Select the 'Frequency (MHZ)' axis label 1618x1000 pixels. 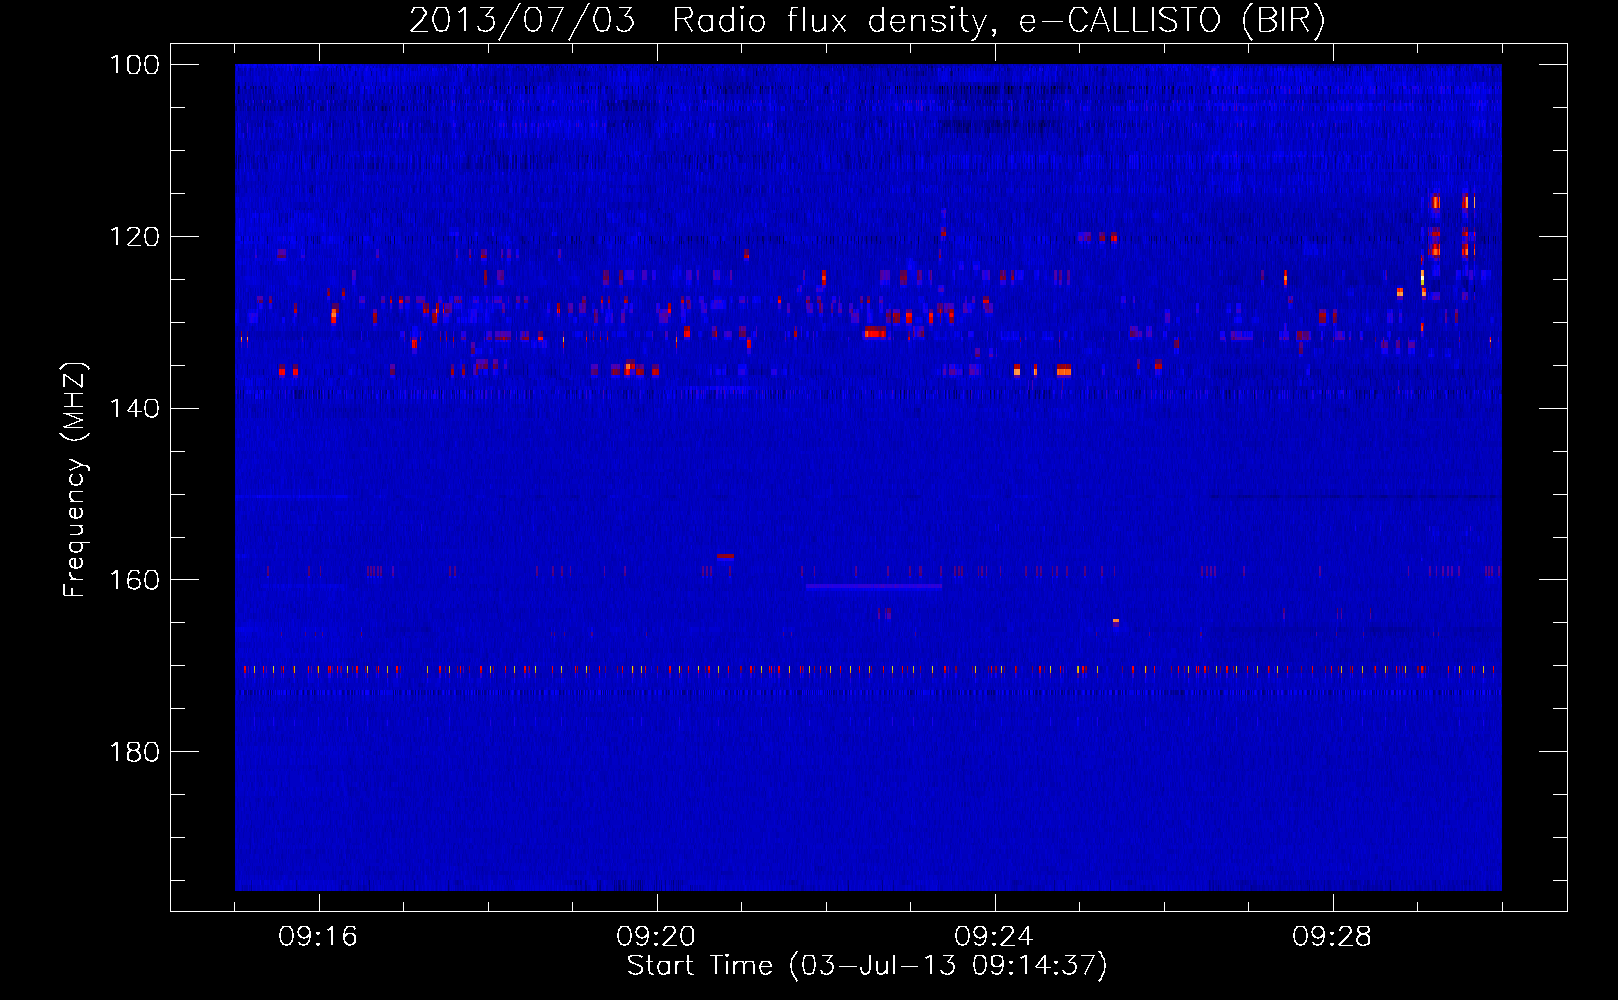[75, 479]
